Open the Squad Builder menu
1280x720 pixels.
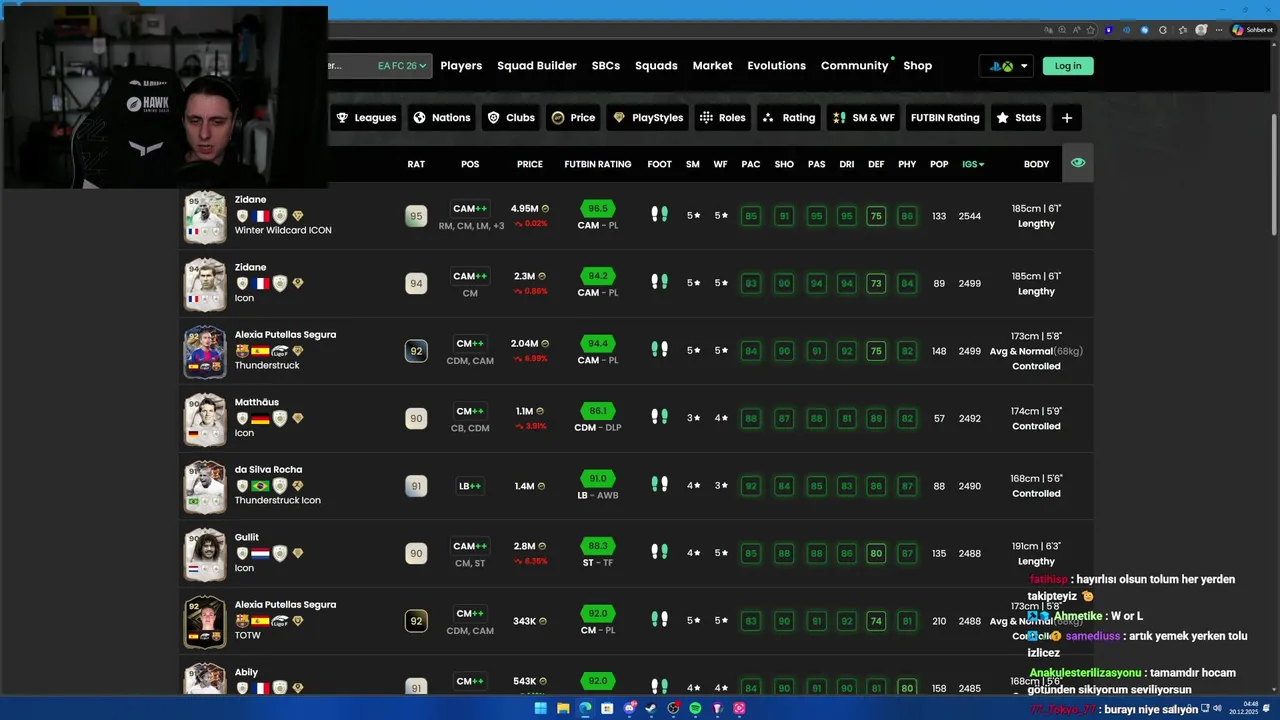click(537, 66)
